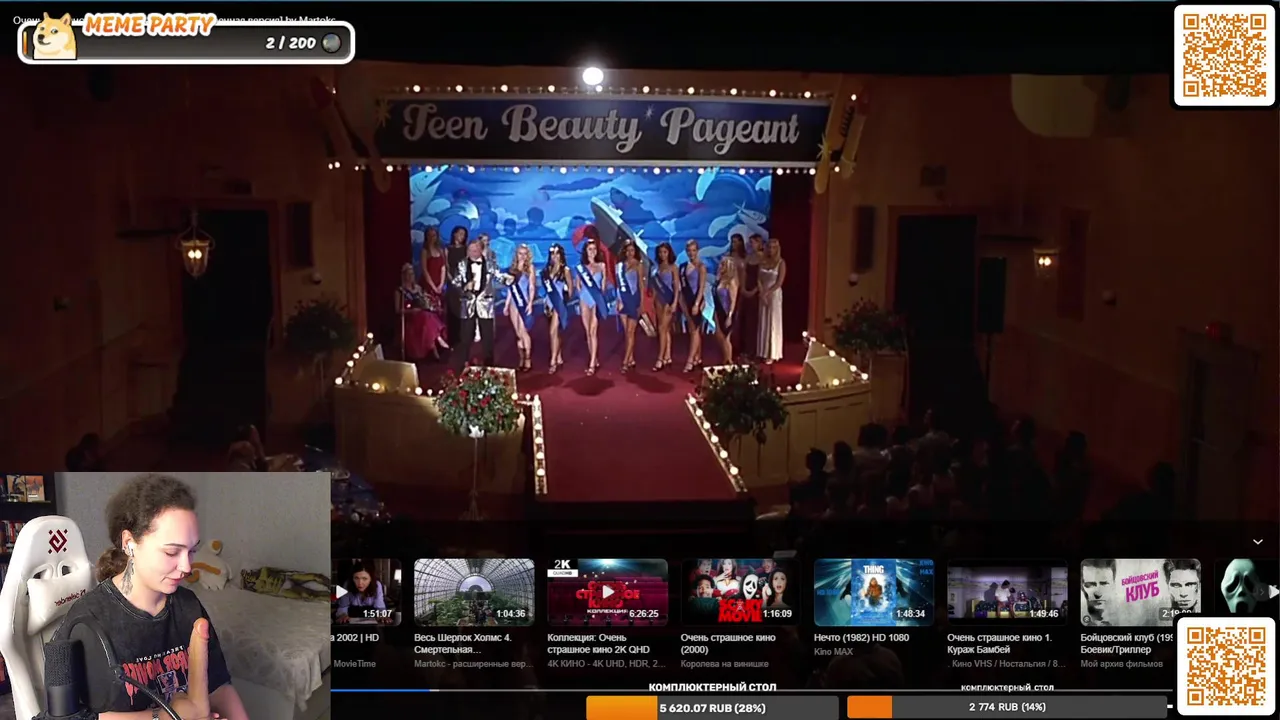Open the 1:51:07 video thumbnail
Screen dimensions: 1280x720
pos(366,592)
